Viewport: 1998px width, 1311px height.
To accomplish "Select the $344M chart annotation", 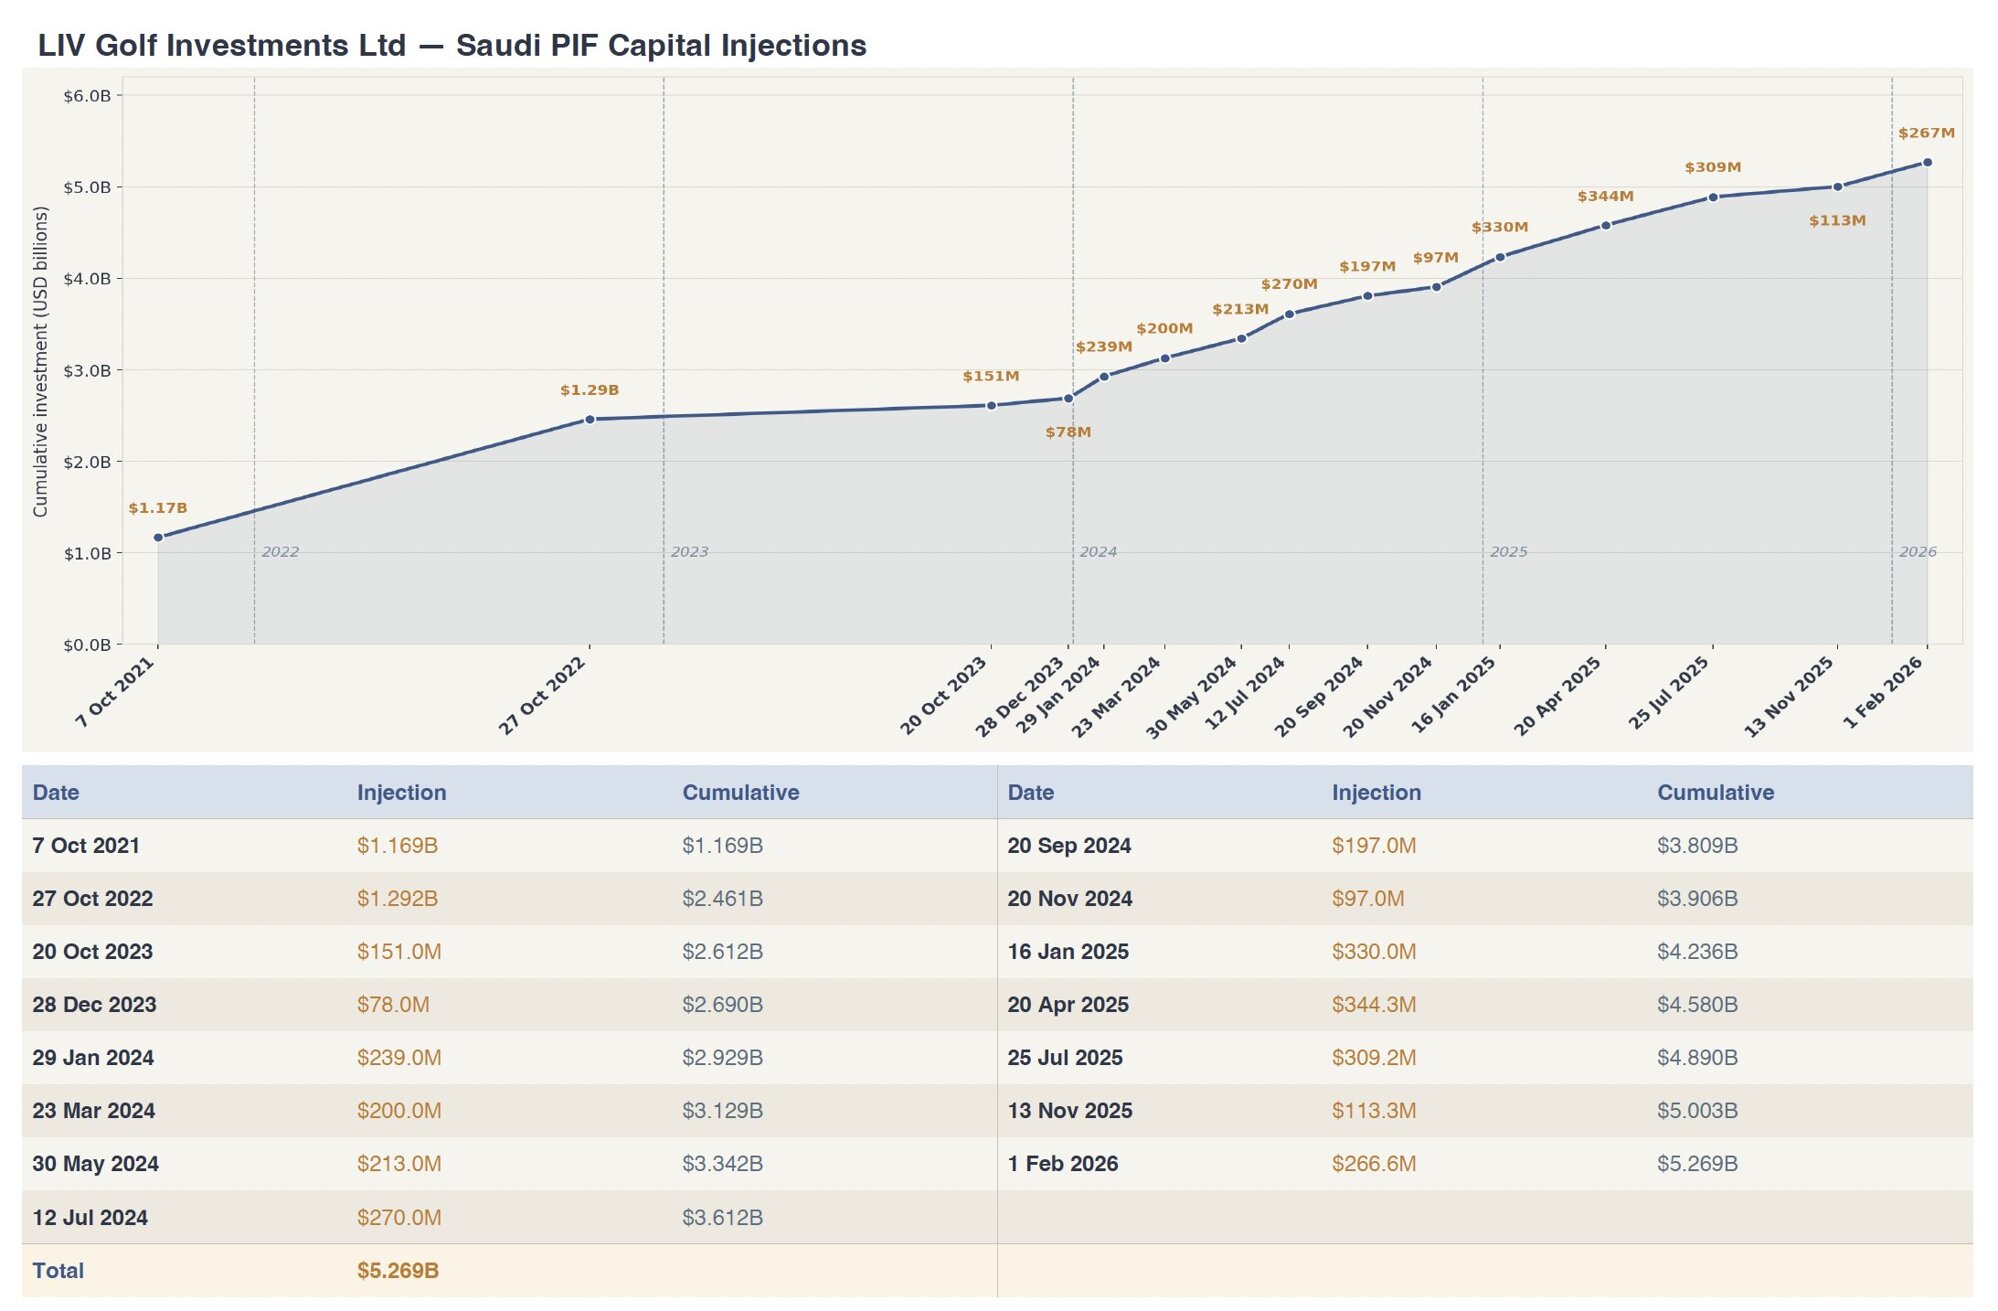I will pos(1606,196).
